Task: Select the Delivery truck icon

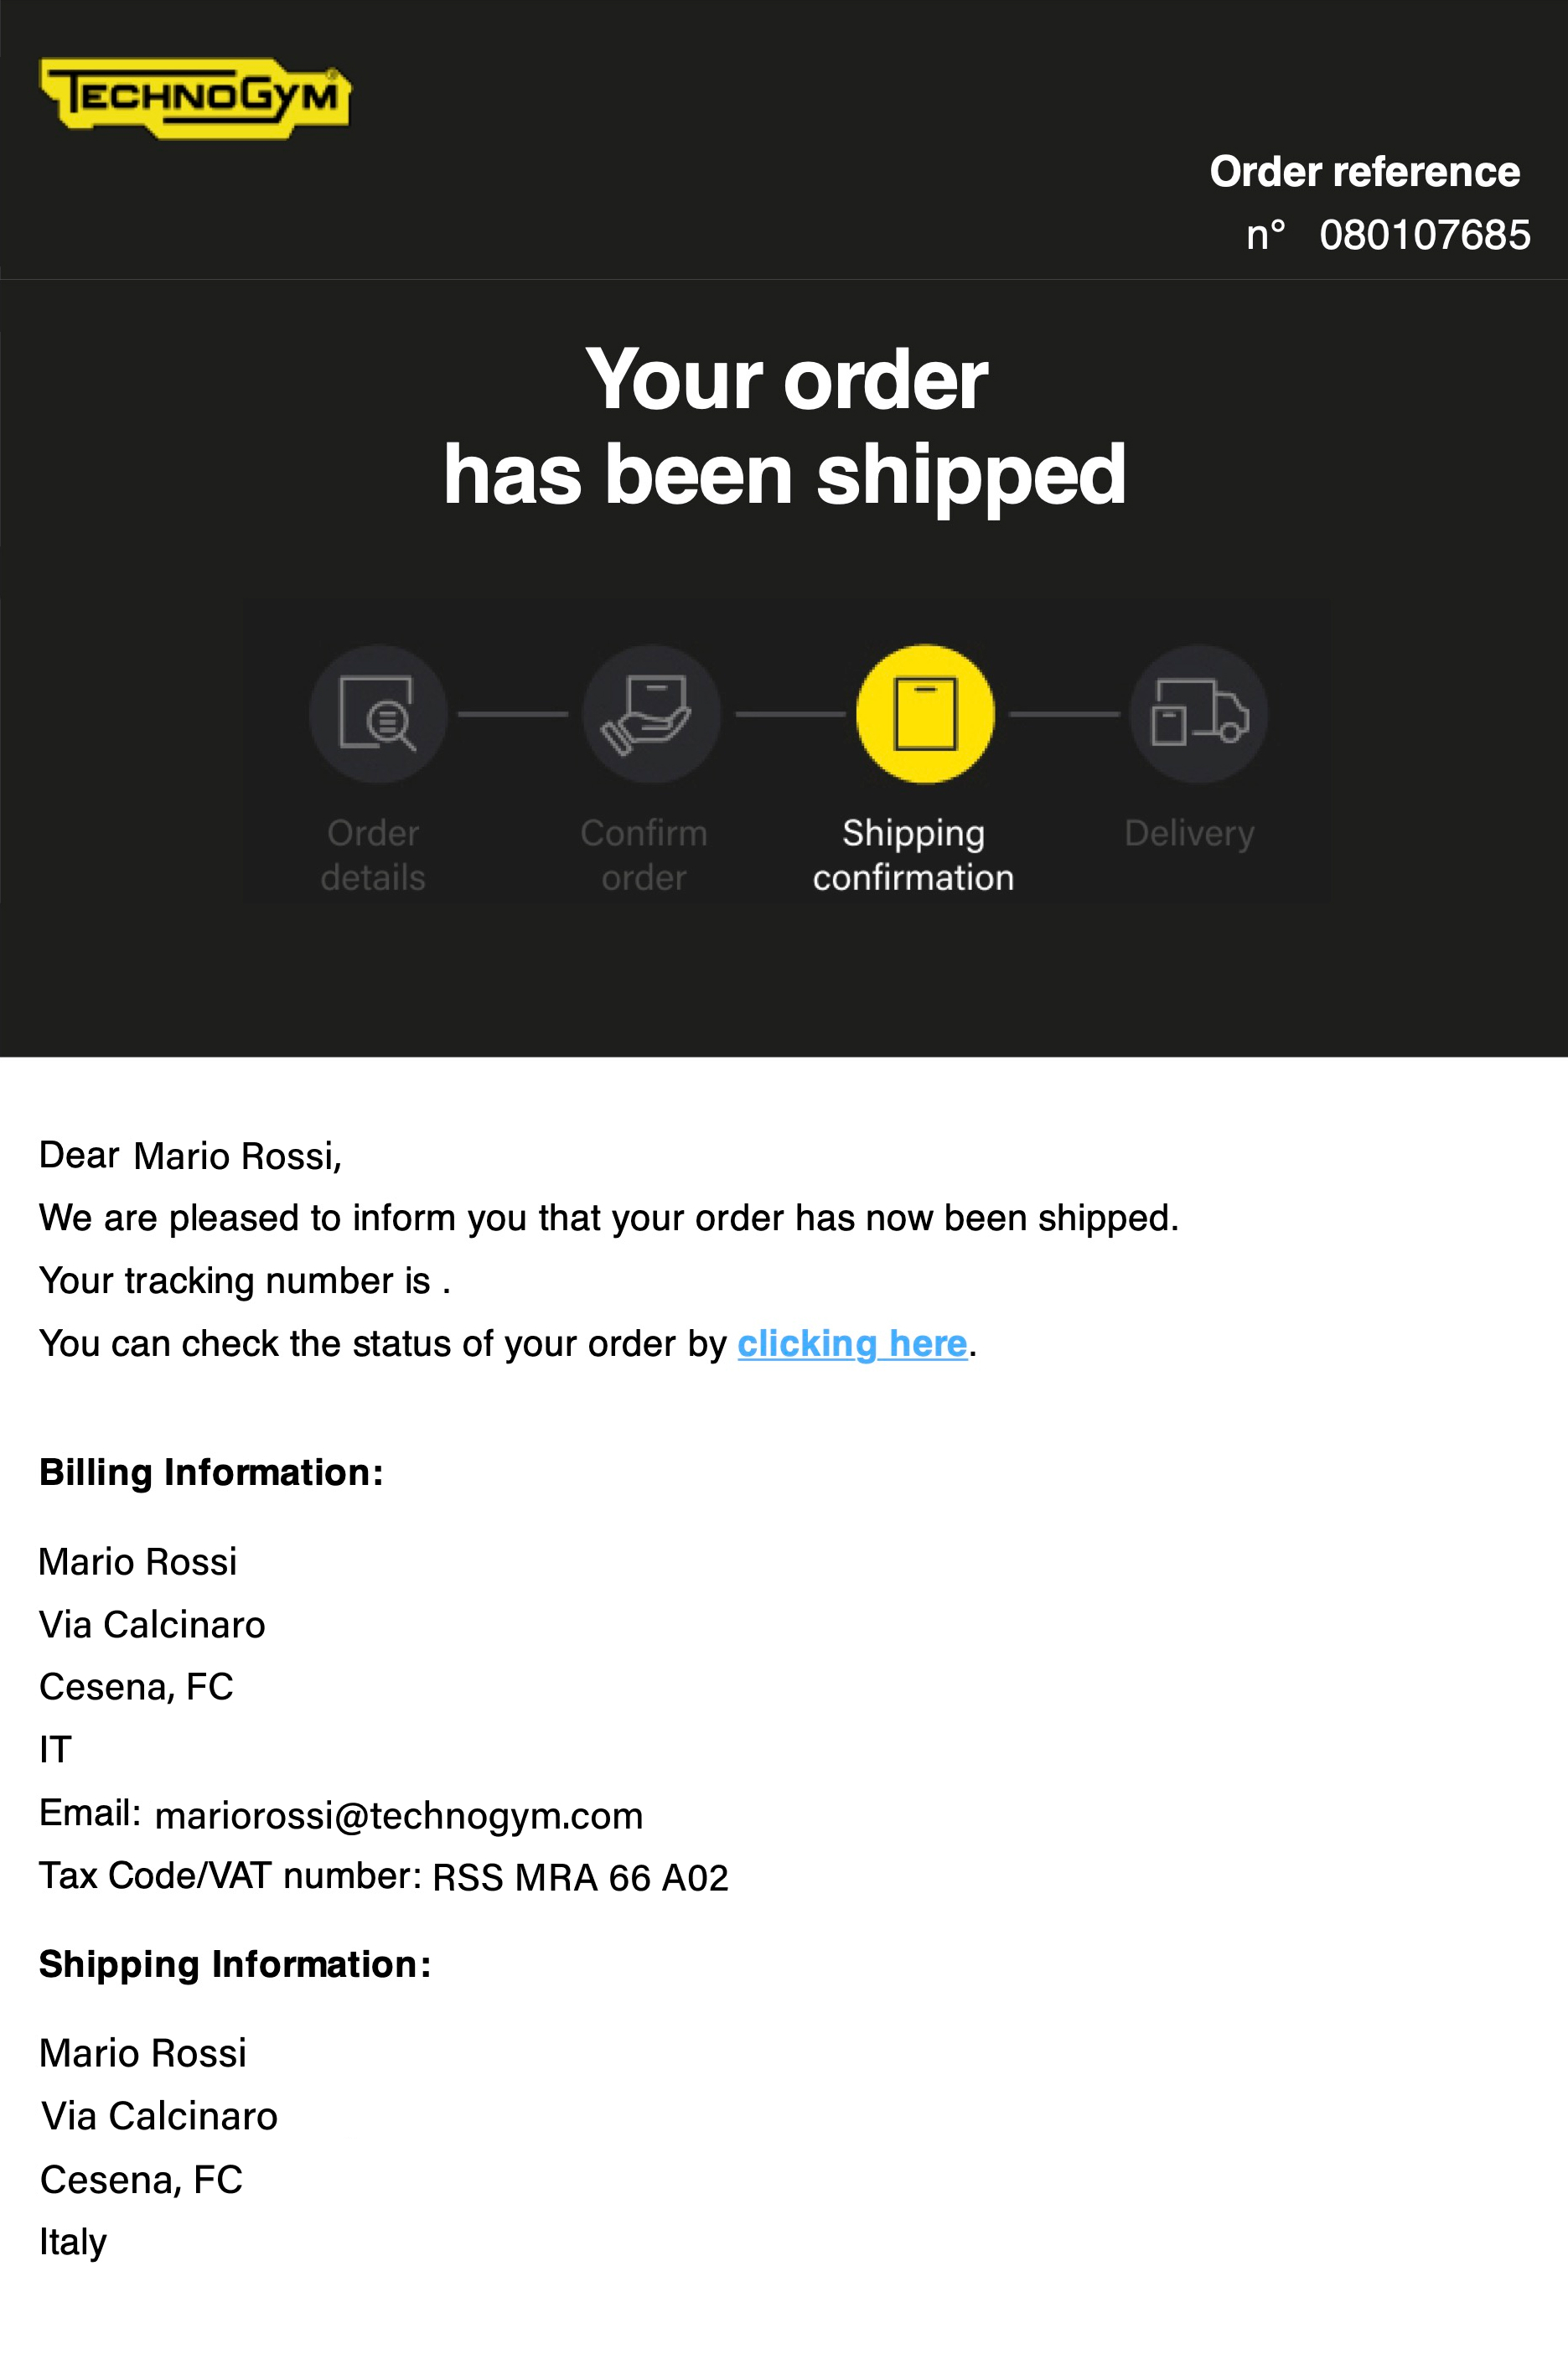Action: click(x=1199, y=714)
